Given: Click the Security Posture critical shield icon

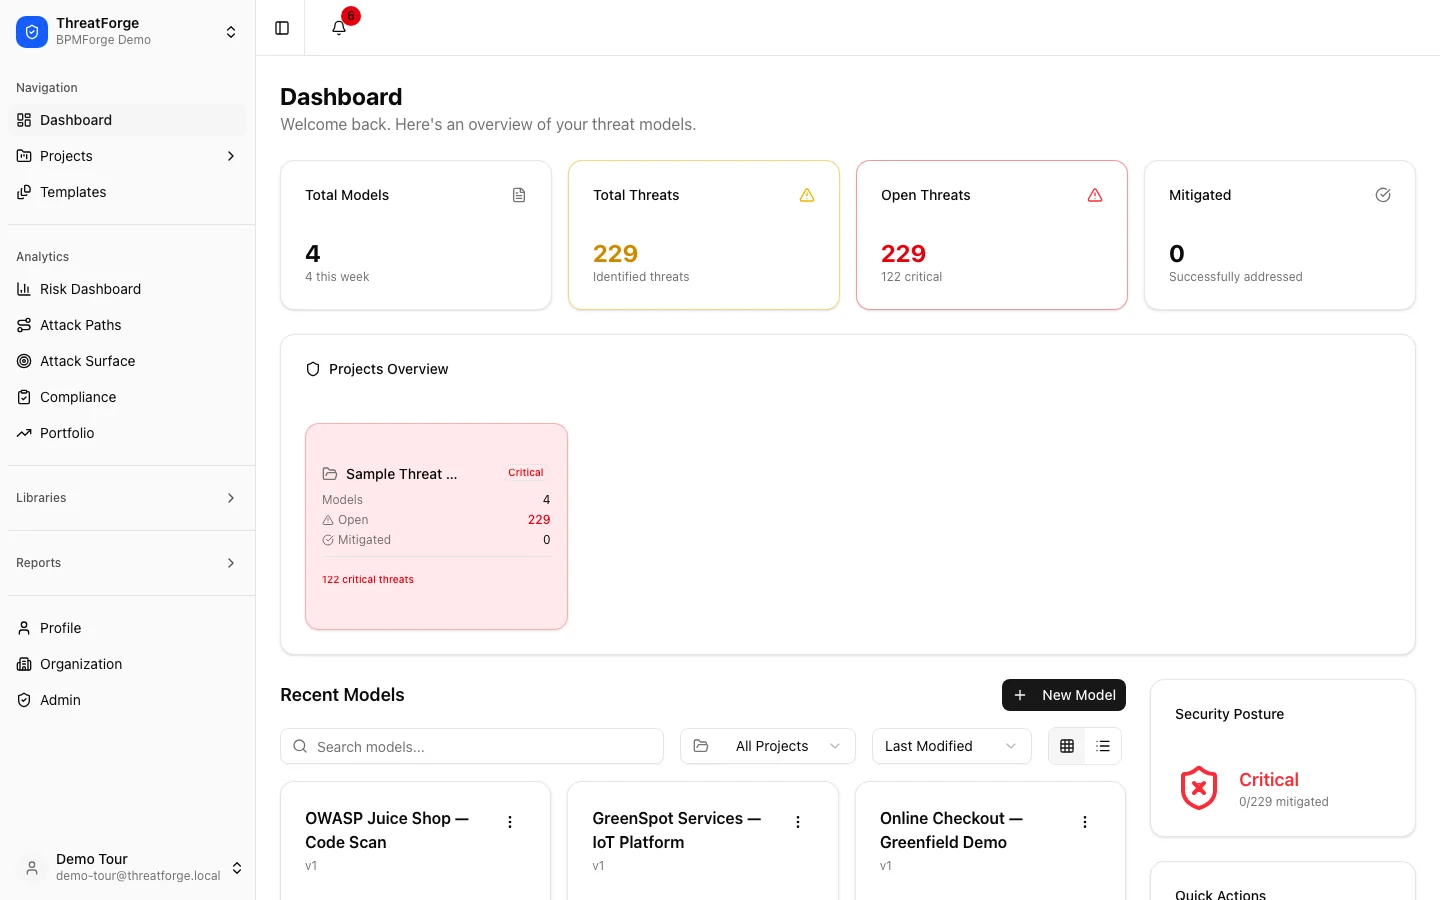Looking at the screenshot, I should point(1199,788).
